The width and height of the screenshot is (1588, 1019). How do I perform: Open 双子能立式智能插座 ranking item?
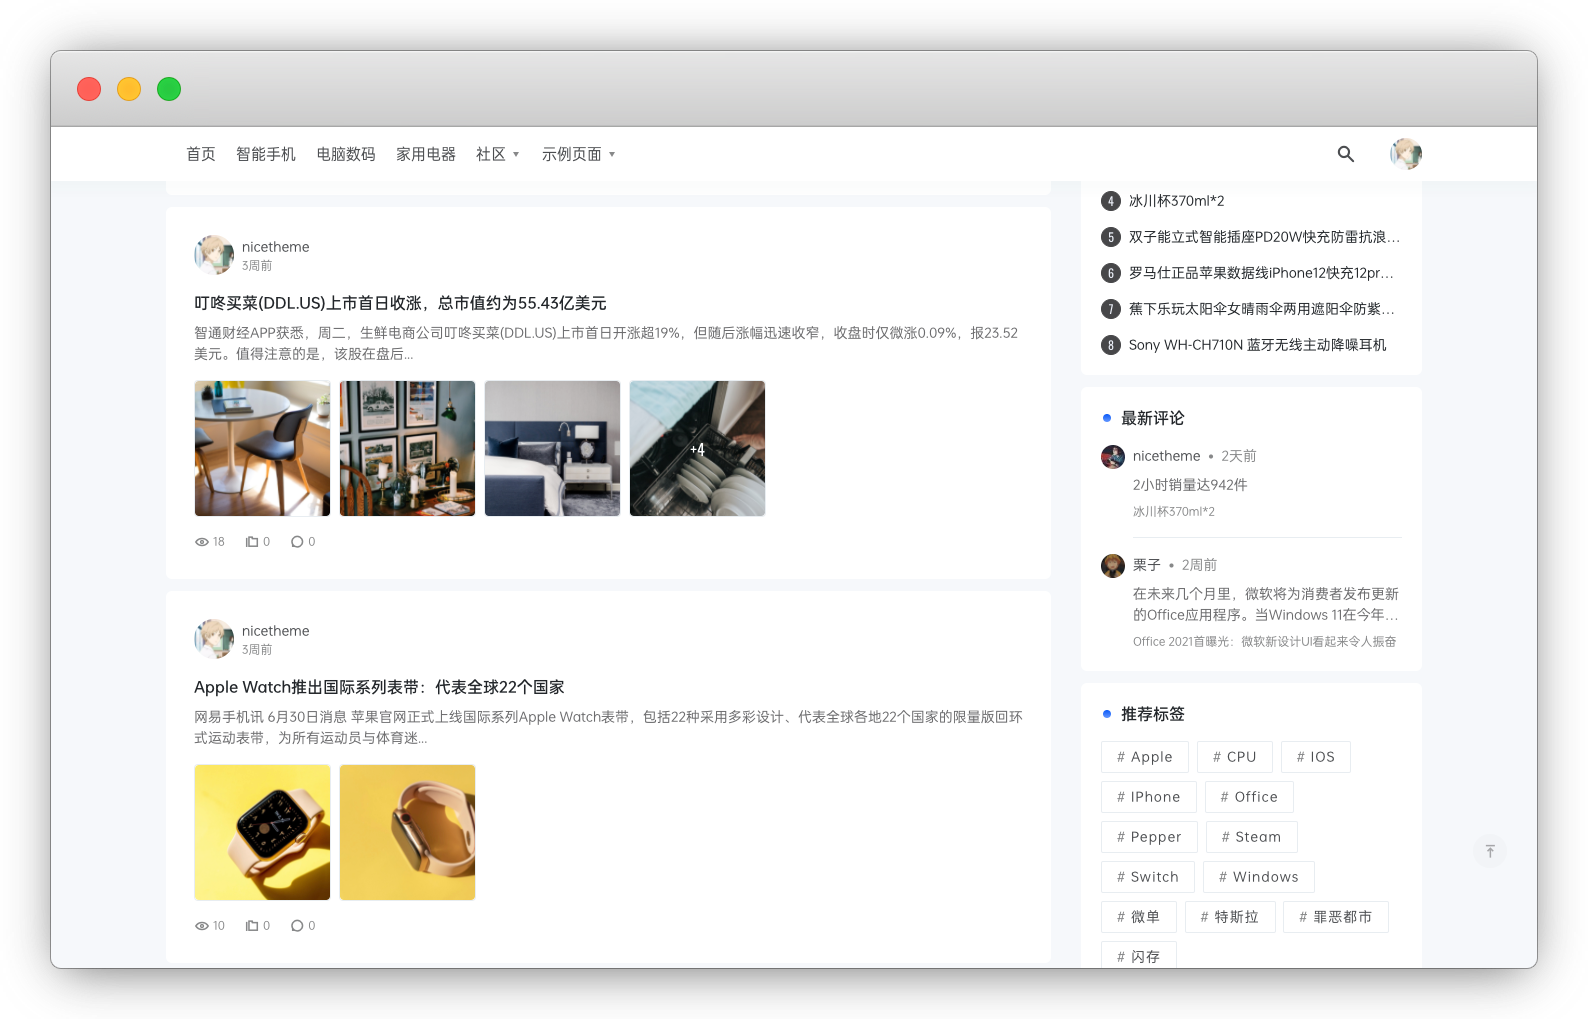tap(1264, 237)
